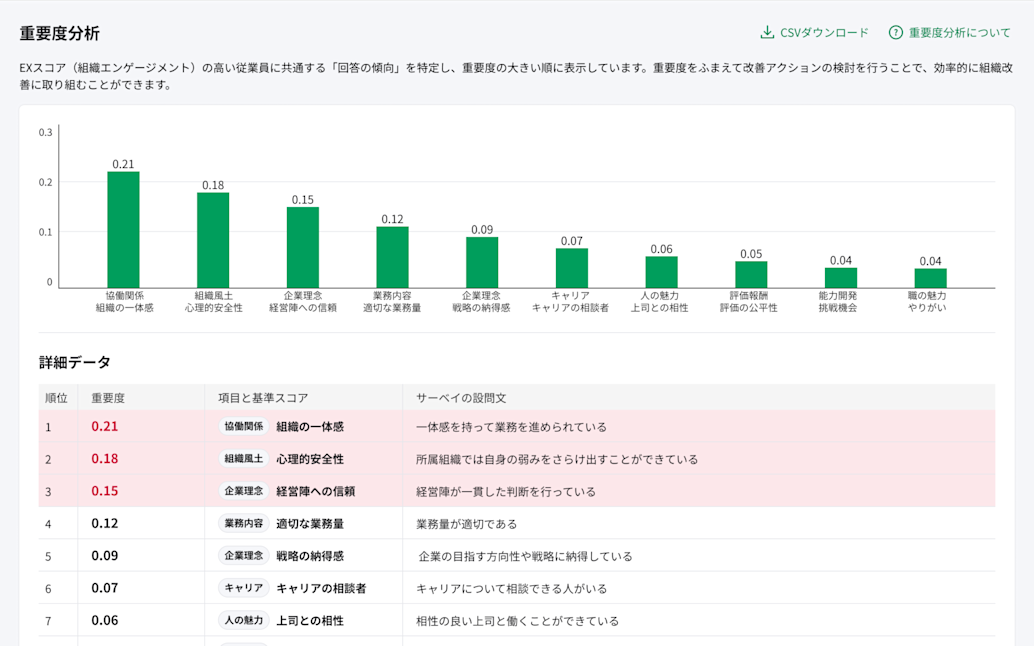
Task: Click the red 0.21 importance value
Action: coord(105,426)
